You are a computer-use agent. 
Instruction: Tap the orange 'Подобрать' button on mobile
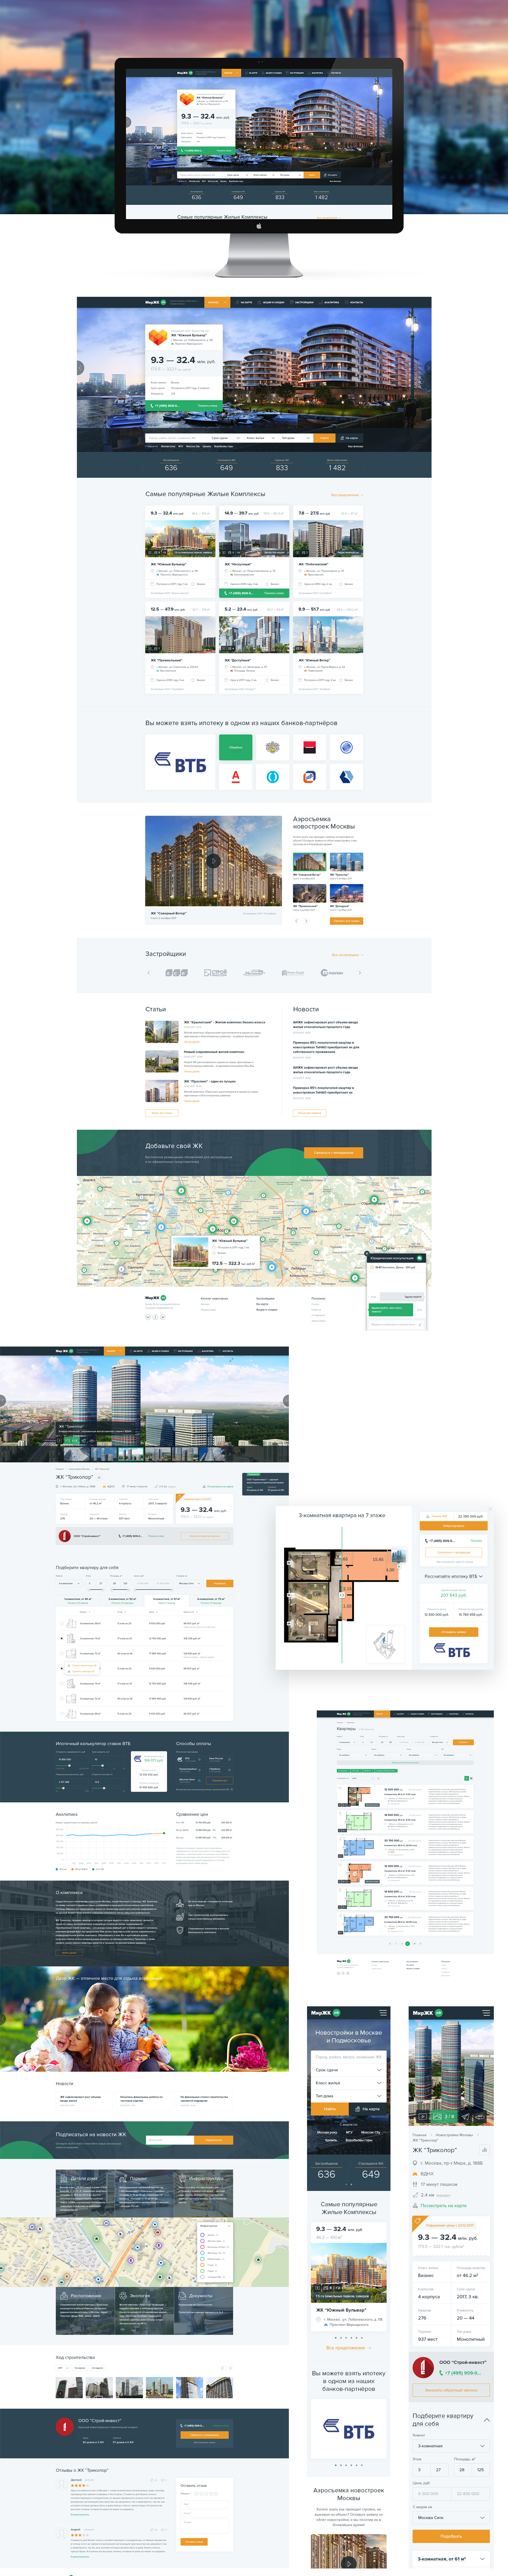[451, 2536]
